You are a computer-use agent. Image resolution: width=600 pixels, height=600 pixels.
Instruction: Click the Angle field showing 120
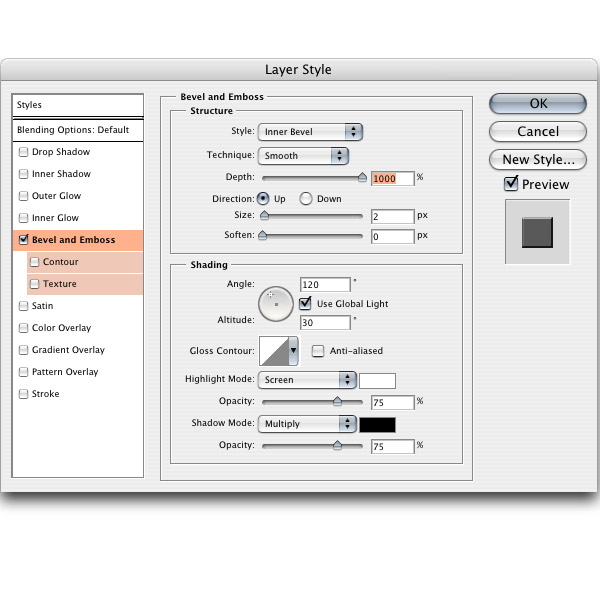[325, 285]
